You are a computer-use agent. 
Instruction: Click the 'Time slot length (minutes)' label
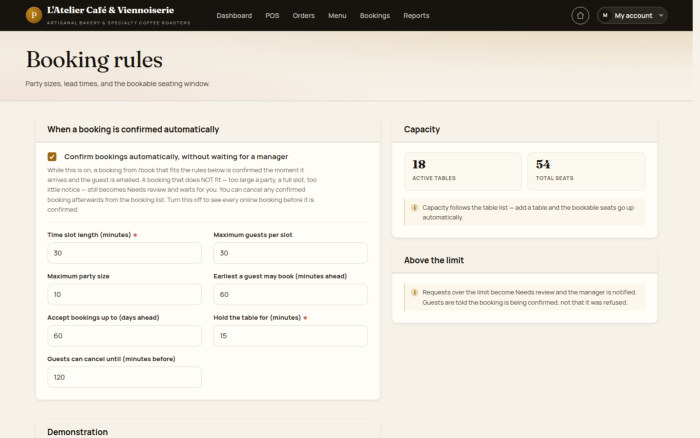pyautogui.click(x=89, y=235)
